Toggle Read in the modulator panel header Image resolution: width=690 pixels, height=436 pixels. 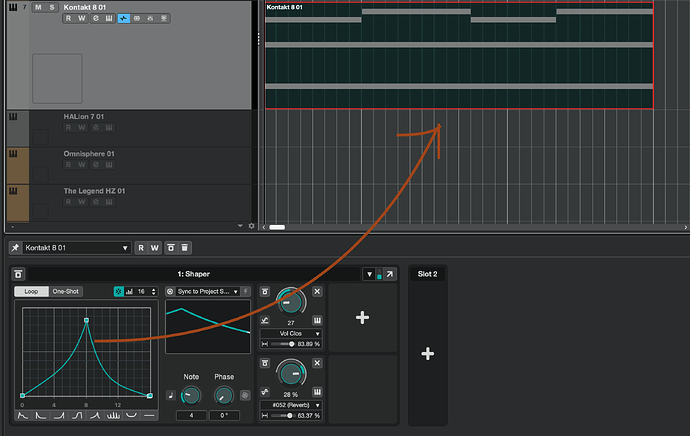coord(141,248)
